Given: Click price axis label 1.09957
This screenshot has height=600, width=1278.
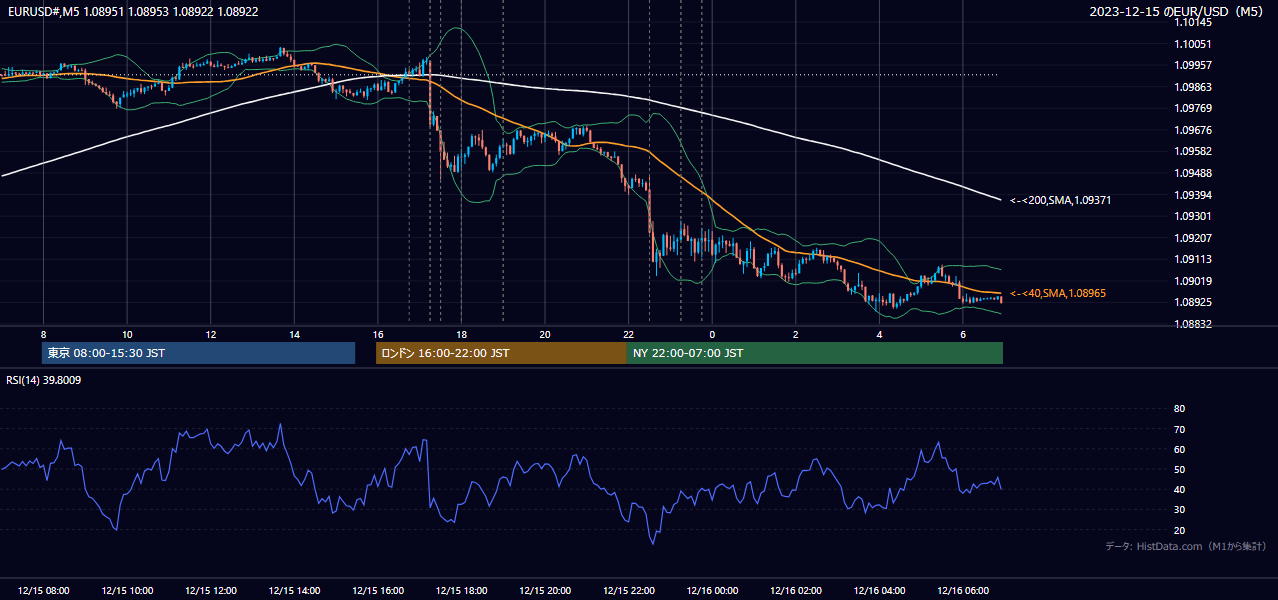Looking at the screenshot, I should [x=1192, y=65].
